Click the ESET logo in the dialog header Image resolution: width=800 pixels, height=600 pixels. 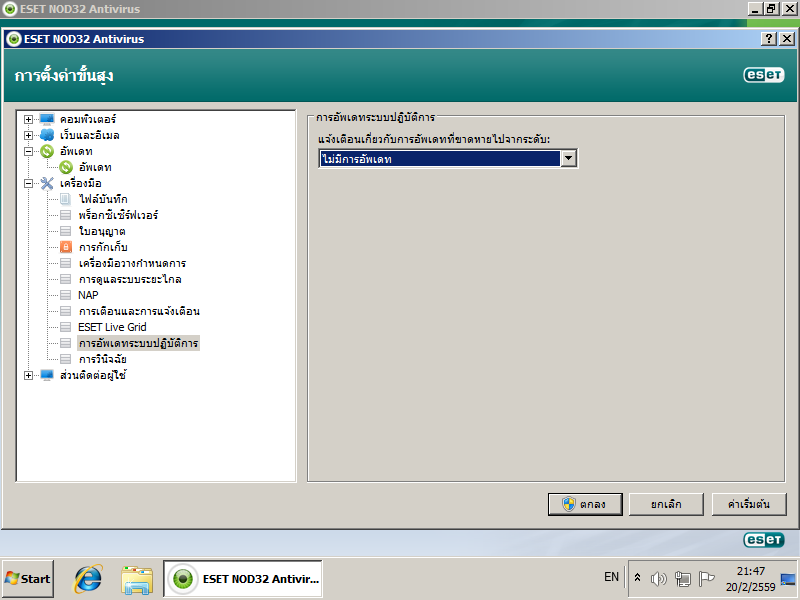tap(763, 75)
